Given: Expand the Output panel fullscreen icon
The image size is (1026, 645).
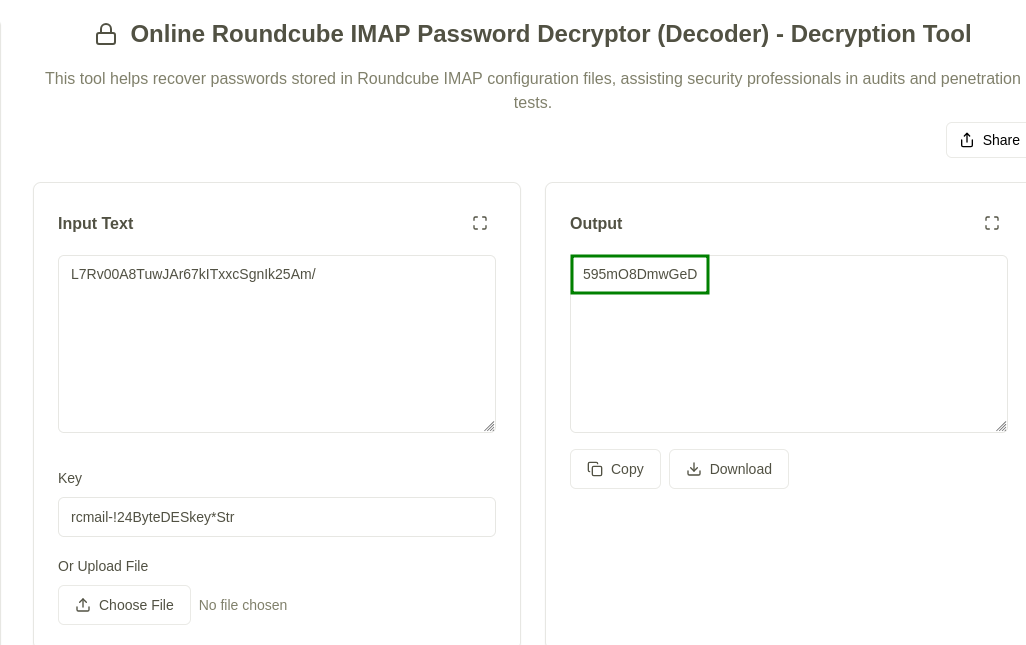Looking at the screenshot, I should pyautogui.click(x=992, y=223).
